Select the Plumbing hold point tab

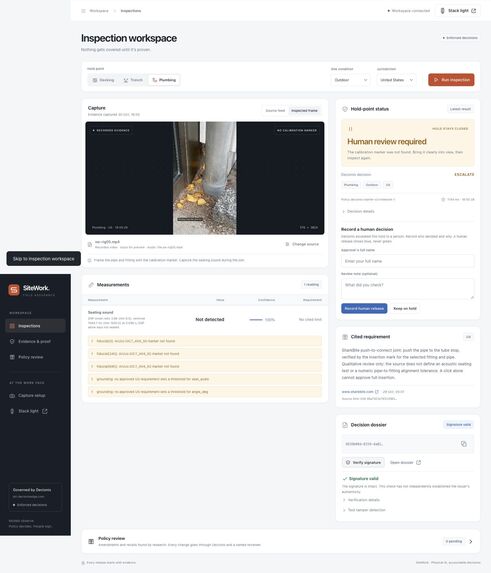pyautogui.click(x=164, y=80)
